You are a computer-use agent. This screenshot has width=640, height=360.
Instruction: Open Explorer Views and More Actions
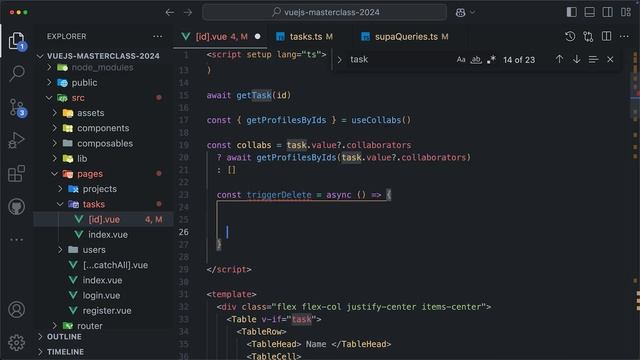point(158,36)
